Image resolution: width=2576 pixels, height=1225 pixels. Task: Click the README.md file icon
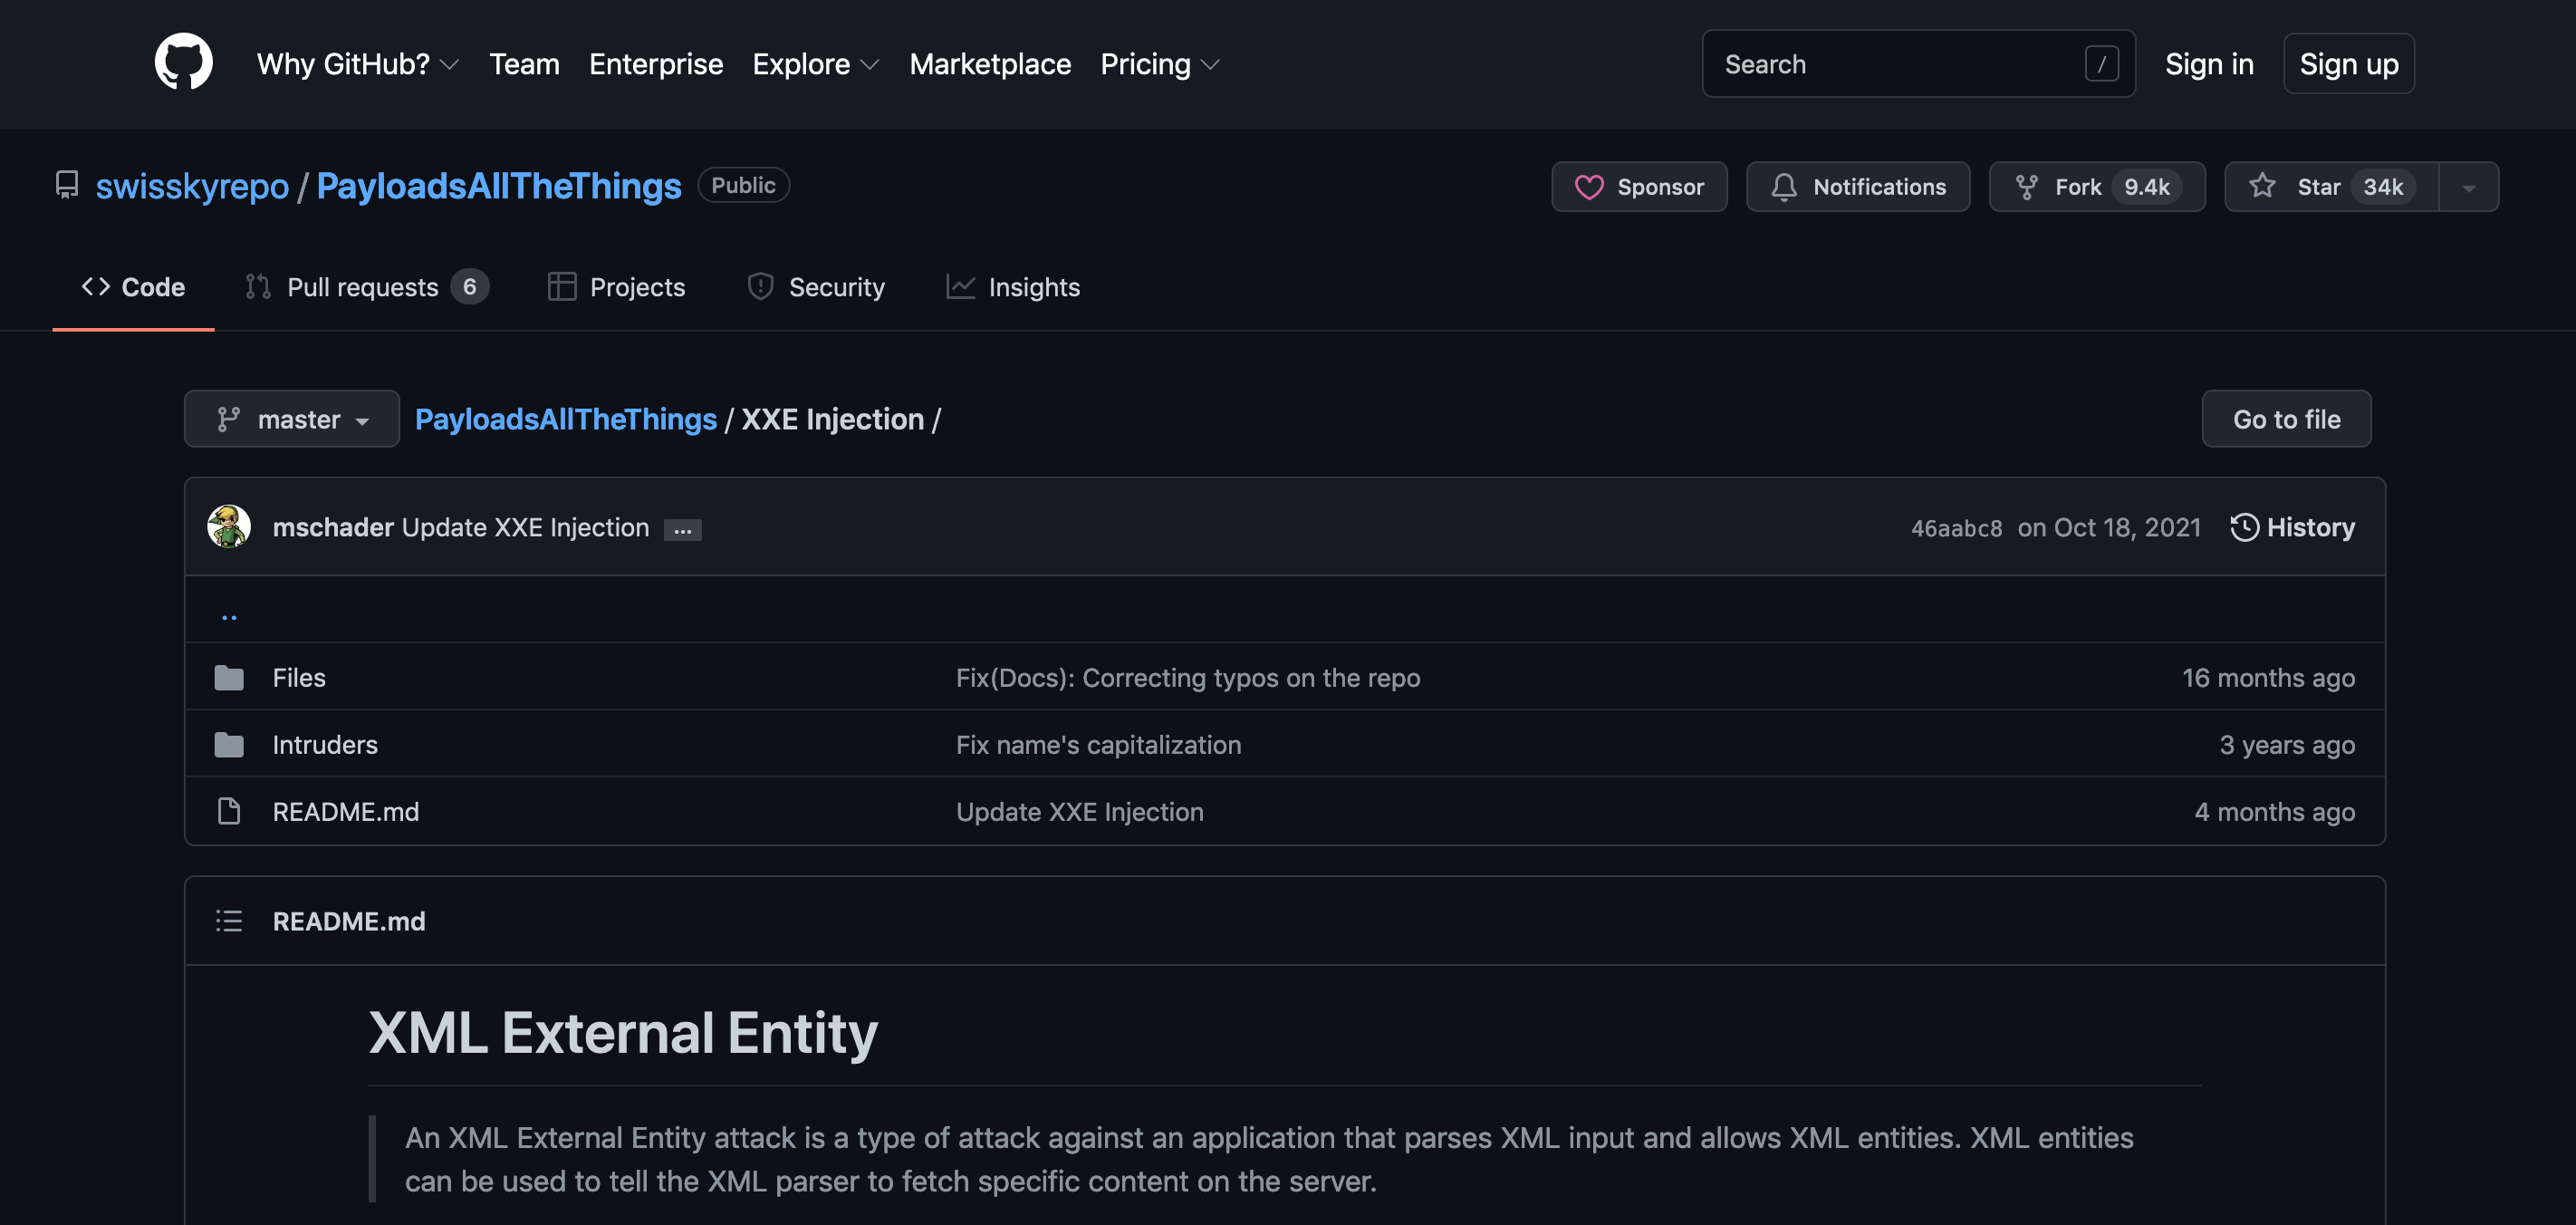click(x=229, y=812)
